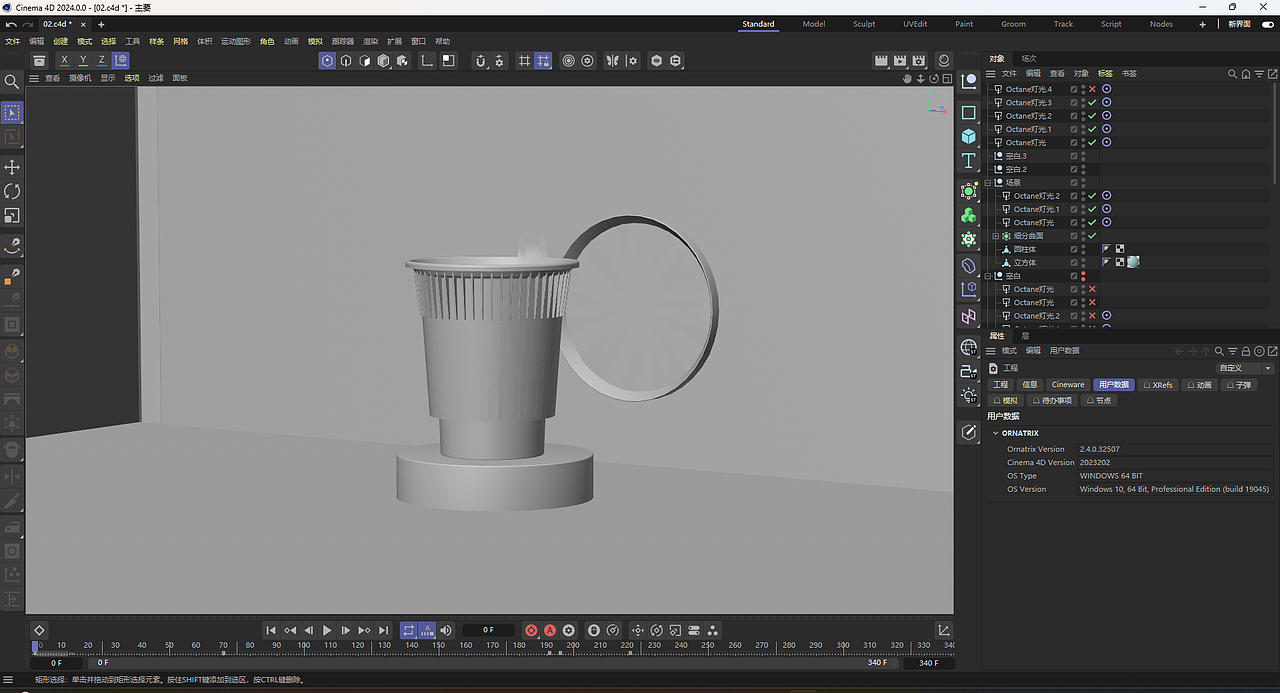Open search in Object Manager
This screenshot has height=693, width=1280.
tap(1232, 73)
